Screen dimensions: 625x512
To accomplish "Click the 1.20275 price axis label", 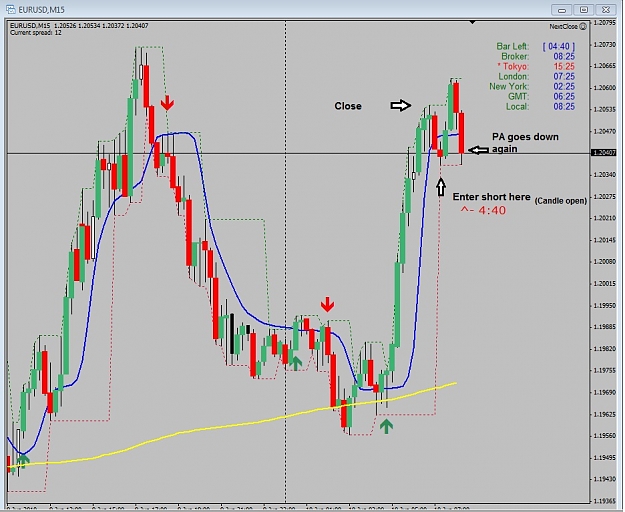I will (x=605, y=196).
